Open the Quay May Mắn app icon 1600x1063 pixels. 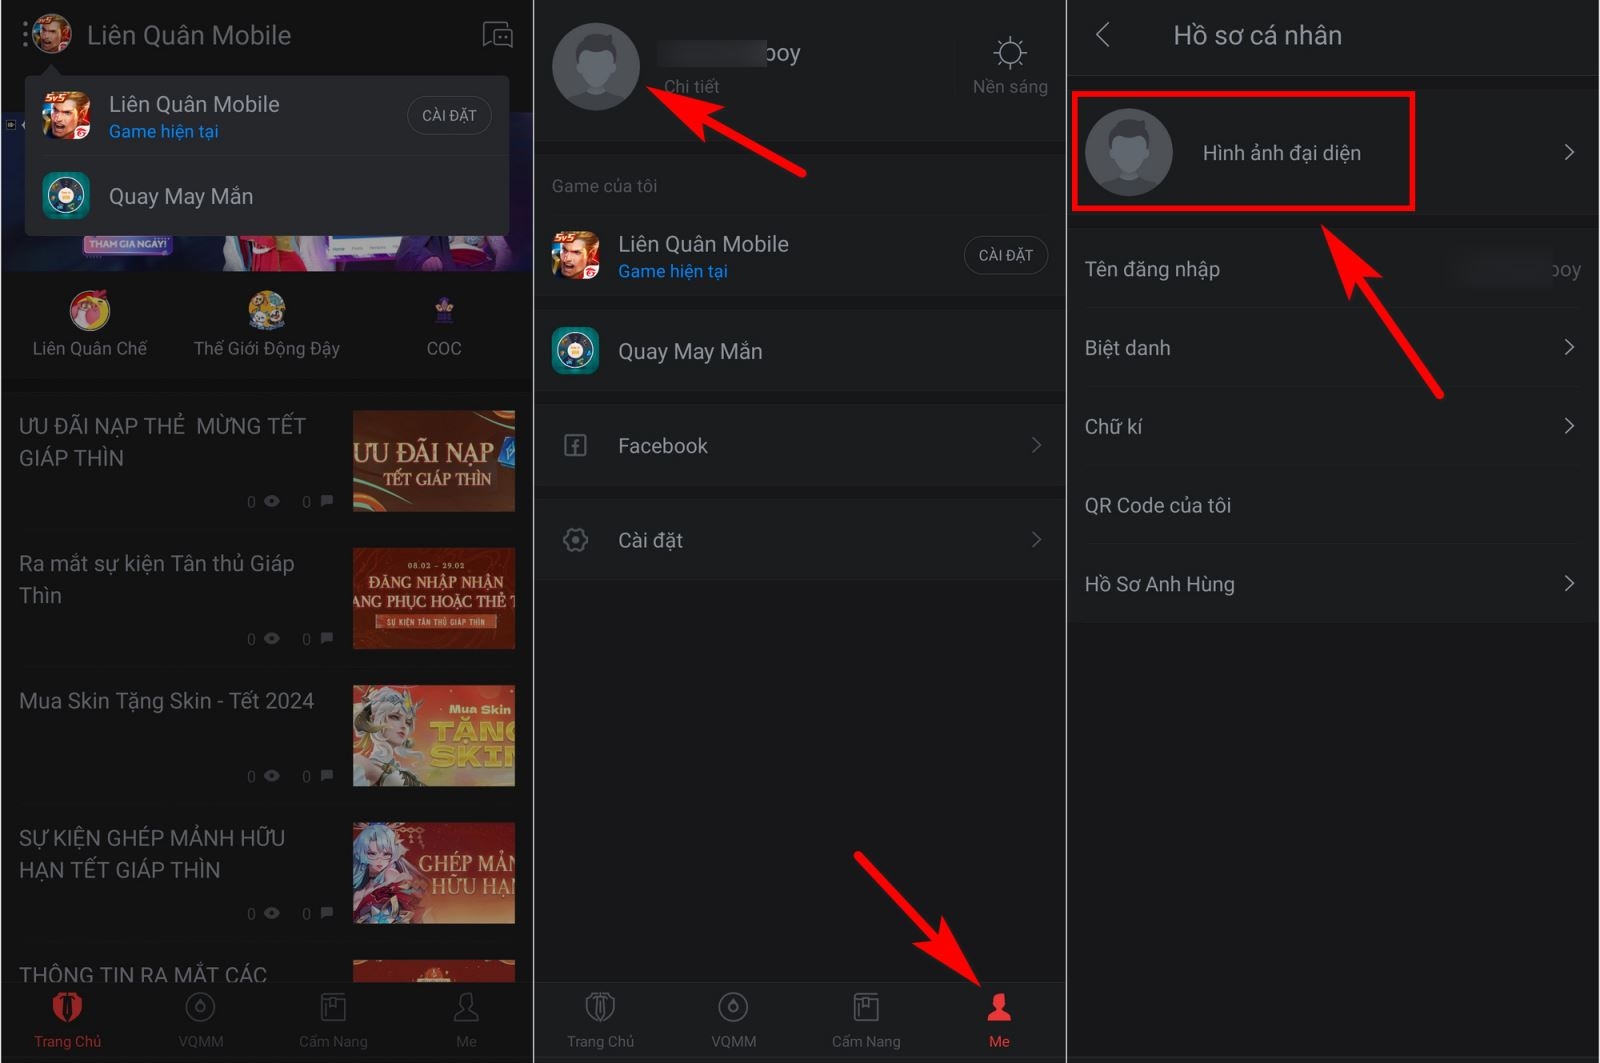pos(64,196)
